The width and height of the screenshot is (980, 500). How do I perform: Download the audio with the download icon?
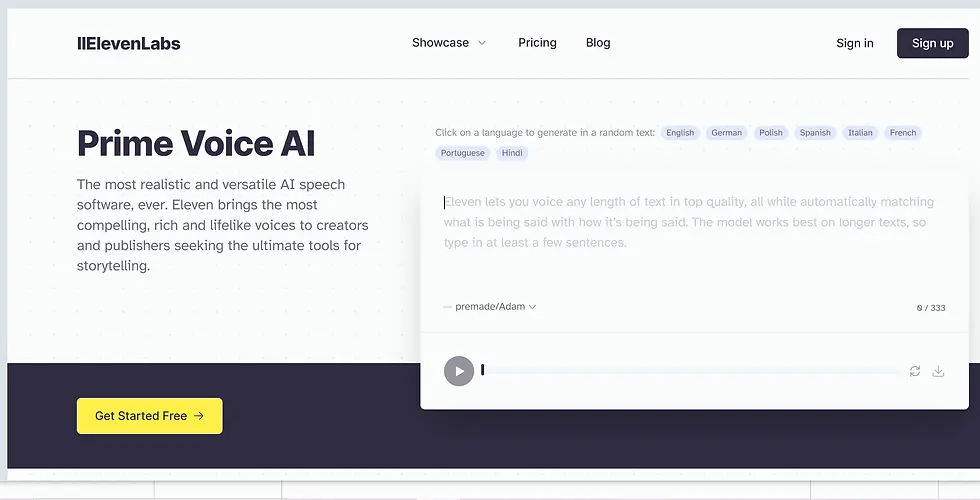(938, 371)
